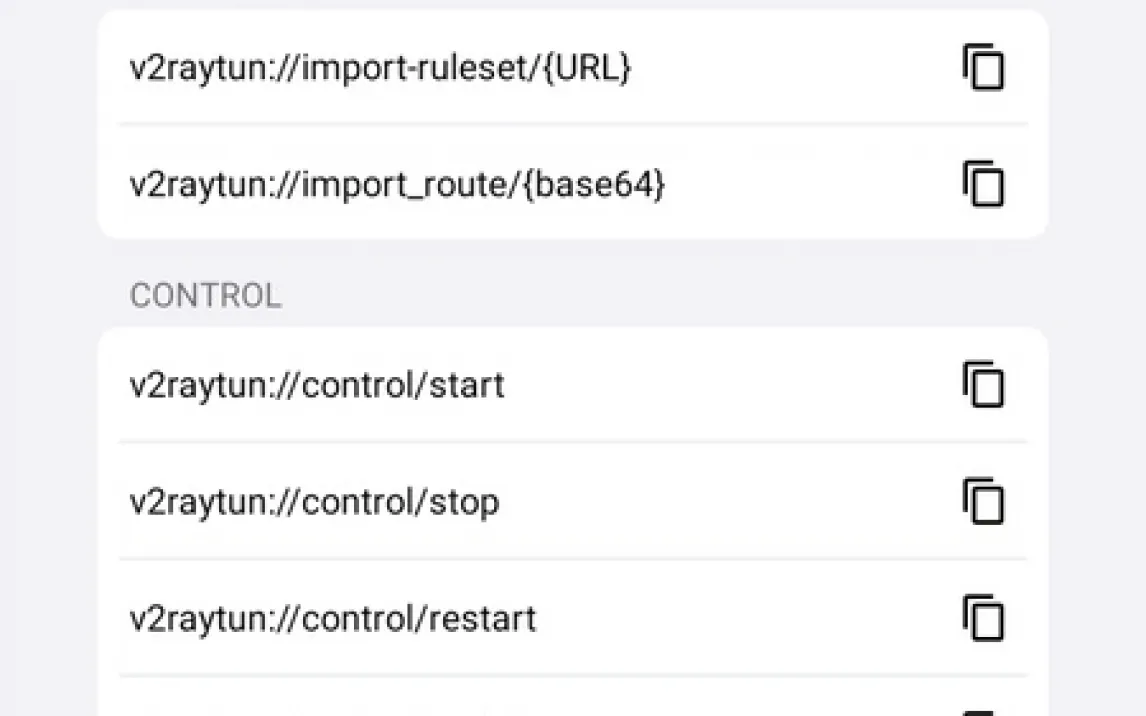Tap the v2raytun://control/stop entry text

[314, 501]
